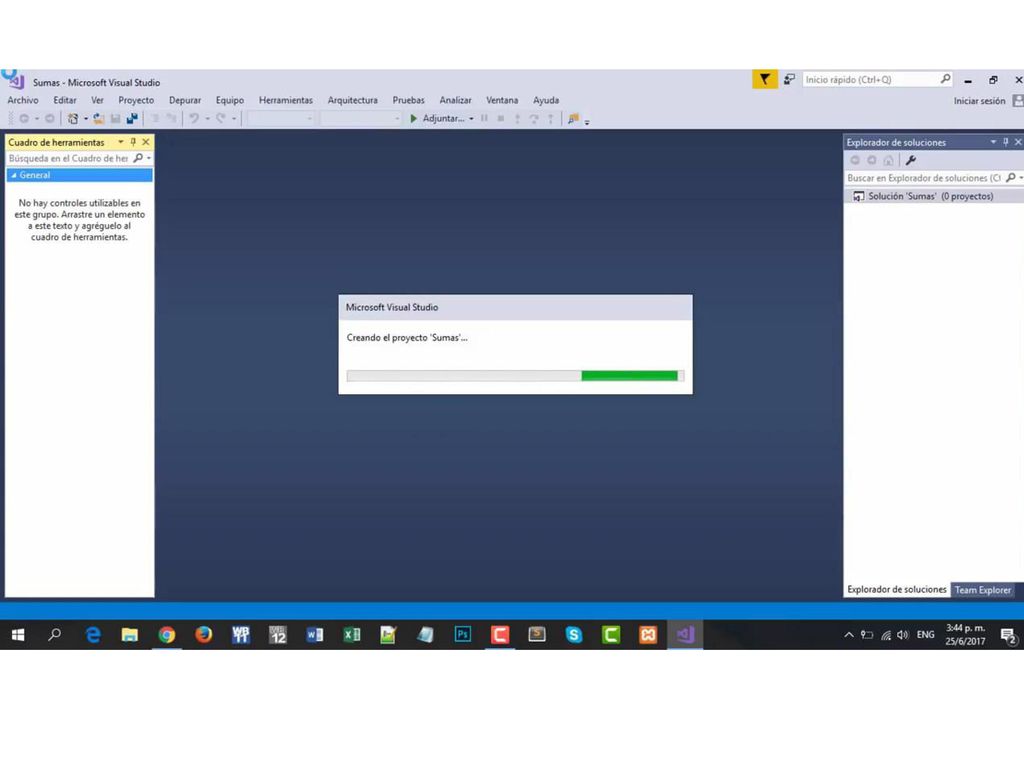Click the Redo toolbar icon
The height and width of the screenshot is (768, 1024).
point(221,118)
